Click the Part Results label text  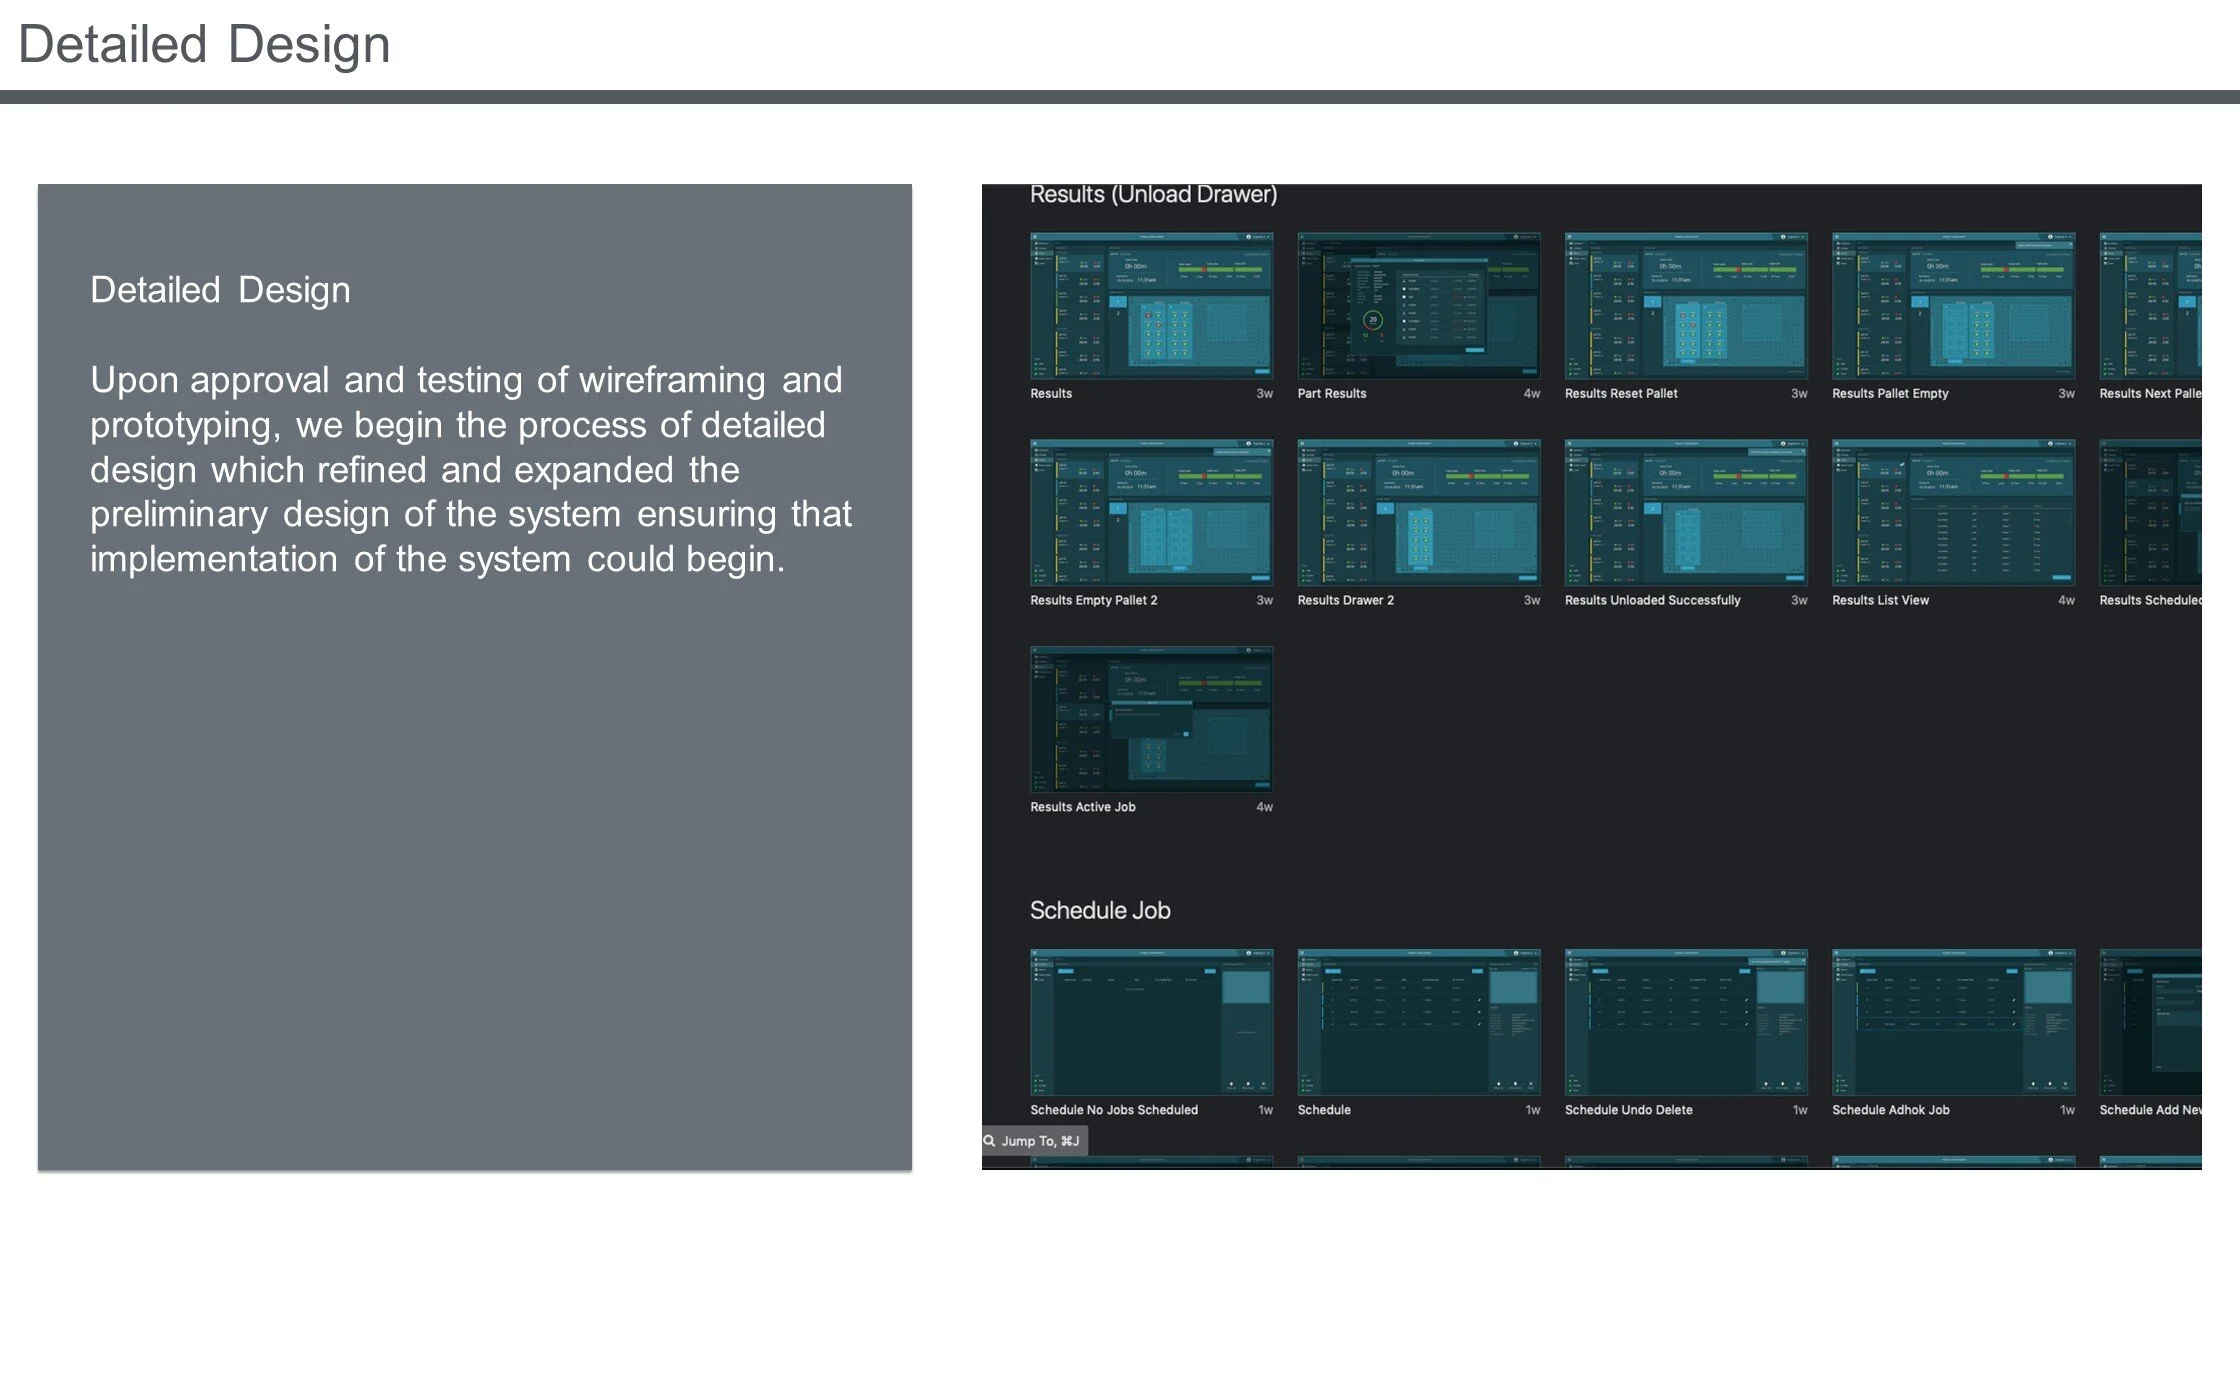point(1331,394)
